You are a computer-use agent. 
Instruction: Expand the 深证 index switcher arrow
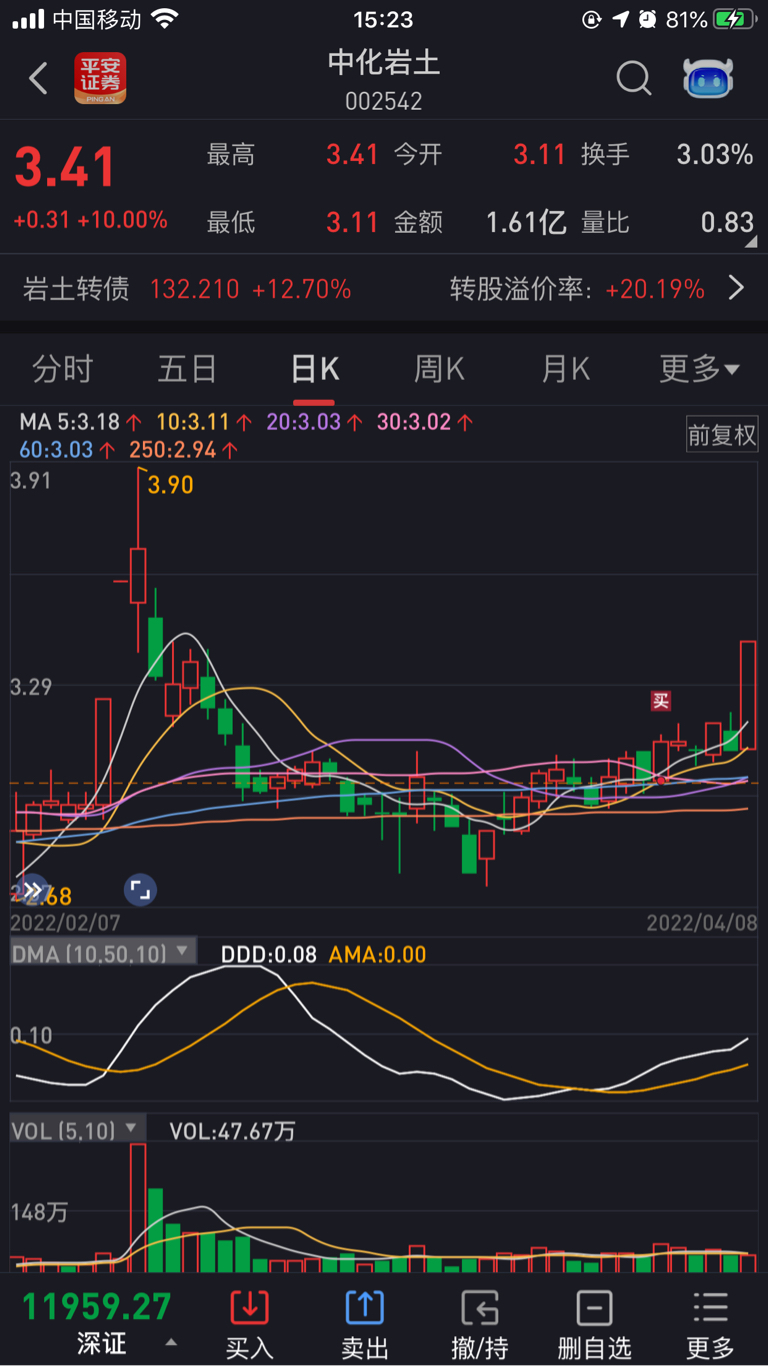click(171, 1343)
